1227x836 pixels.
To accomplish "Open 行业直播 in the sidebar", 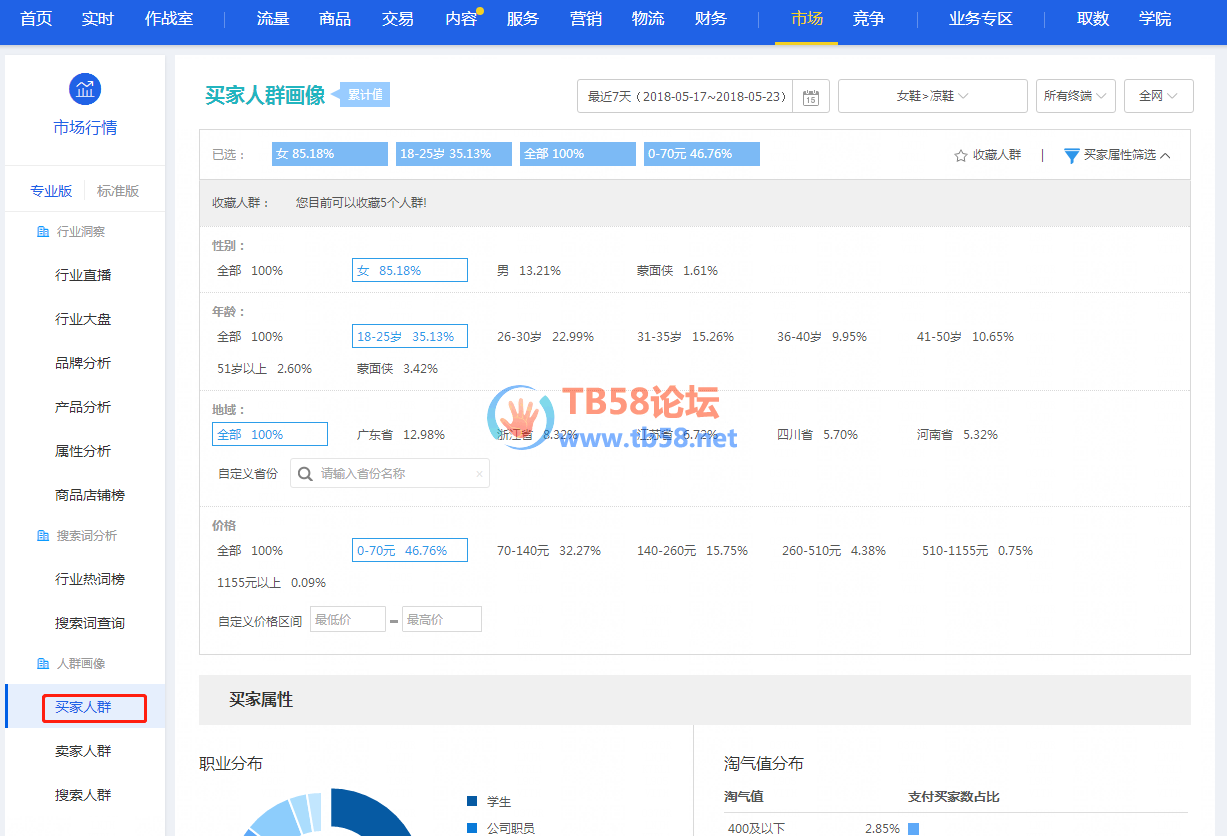I will click(83, 275).
